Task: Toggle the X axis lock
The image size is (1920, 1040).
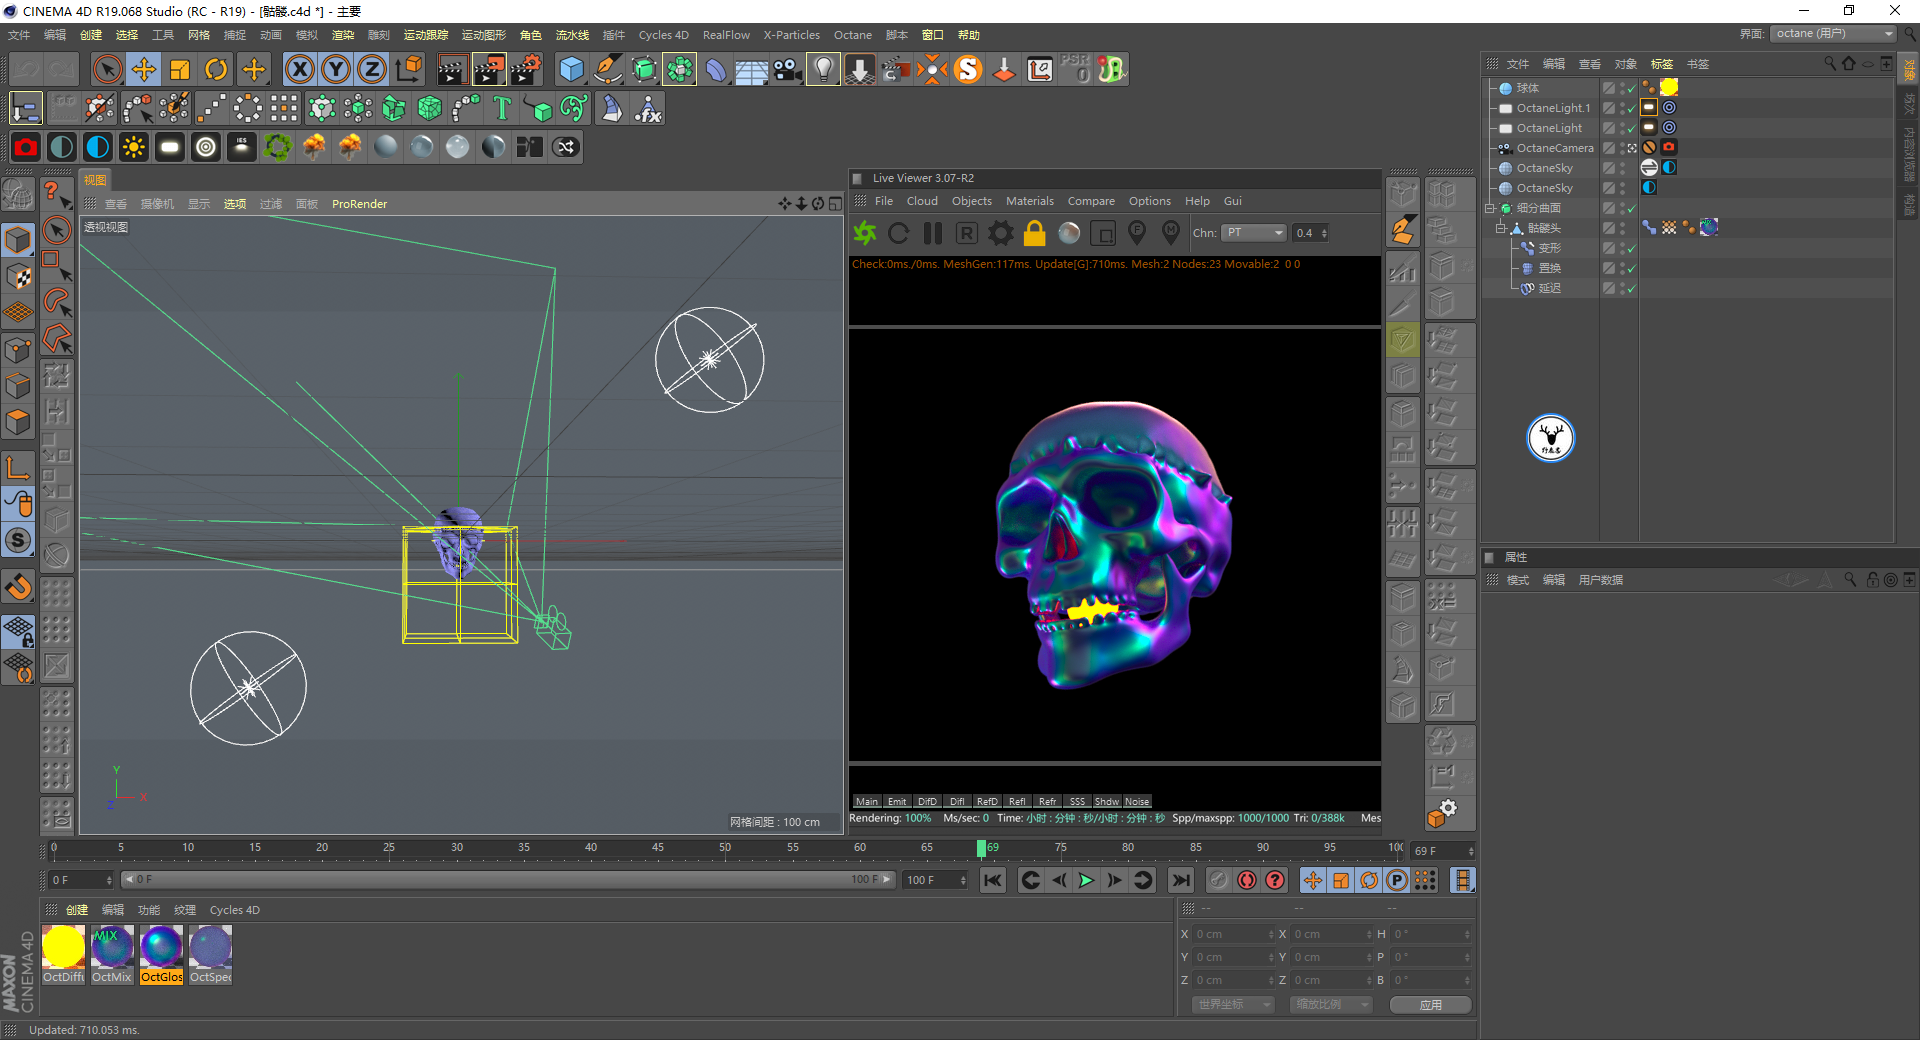Action: (299, 69)
